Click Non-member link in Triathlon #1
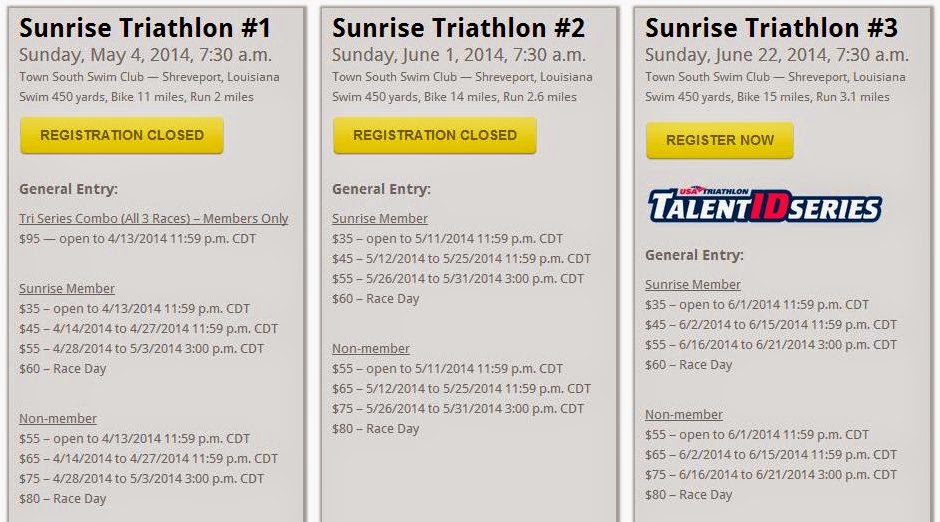This screenshot has width=940, height=522. (x=58, y=418)
